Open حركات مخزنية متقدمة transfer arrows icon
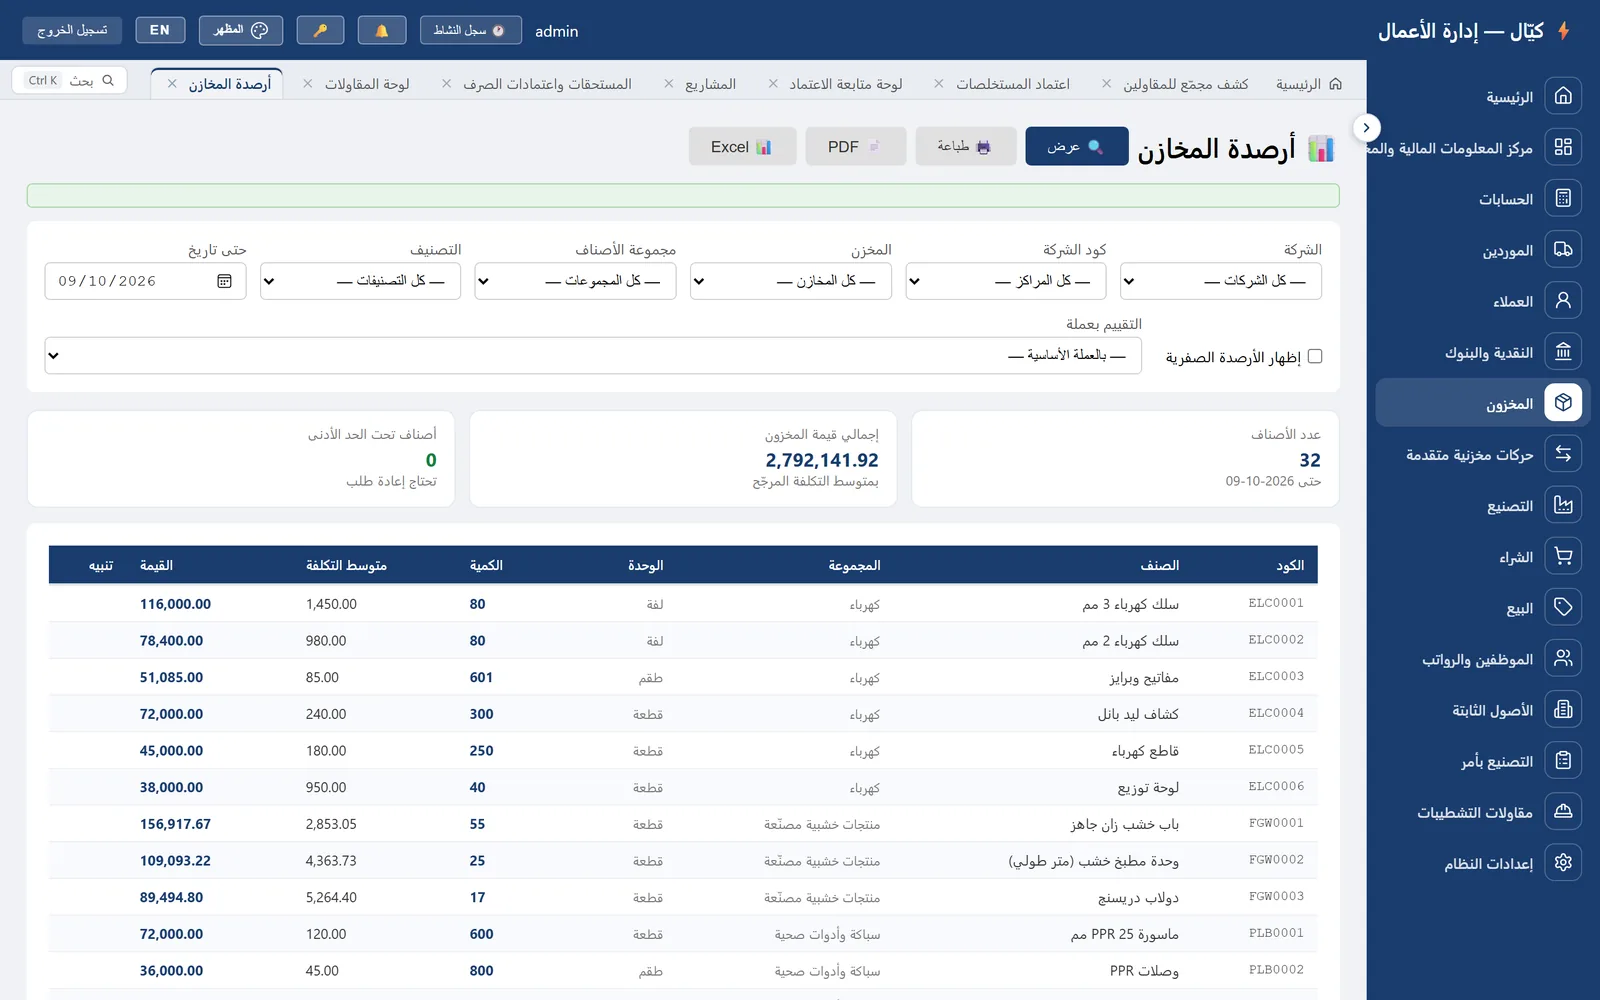The width and height of the screenshot is (1600, 1000). [1563, 453]
